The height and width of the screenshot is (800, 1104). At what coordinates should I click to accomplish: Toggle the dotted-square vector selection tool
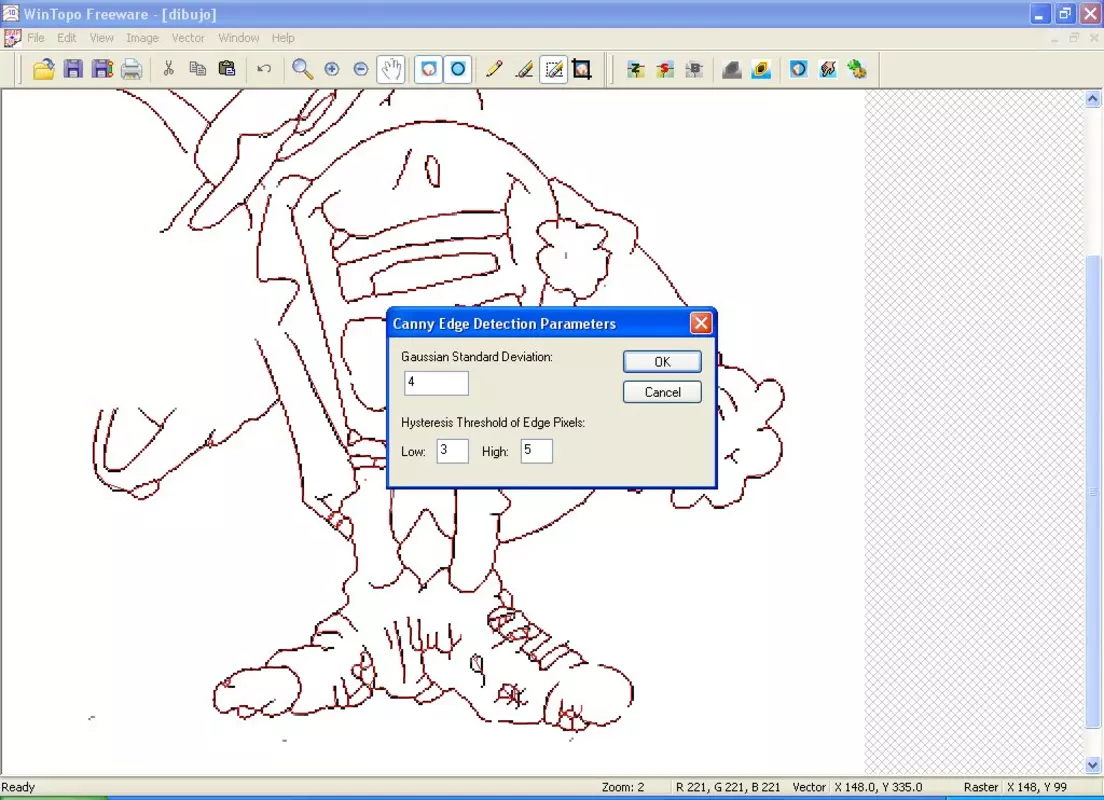553,69
